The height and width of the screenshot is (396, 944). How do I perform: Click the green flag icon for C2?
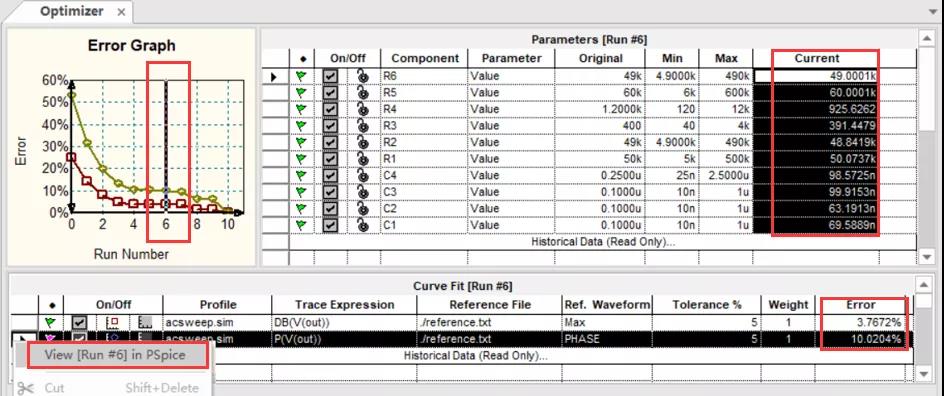[x=301, y=208]
